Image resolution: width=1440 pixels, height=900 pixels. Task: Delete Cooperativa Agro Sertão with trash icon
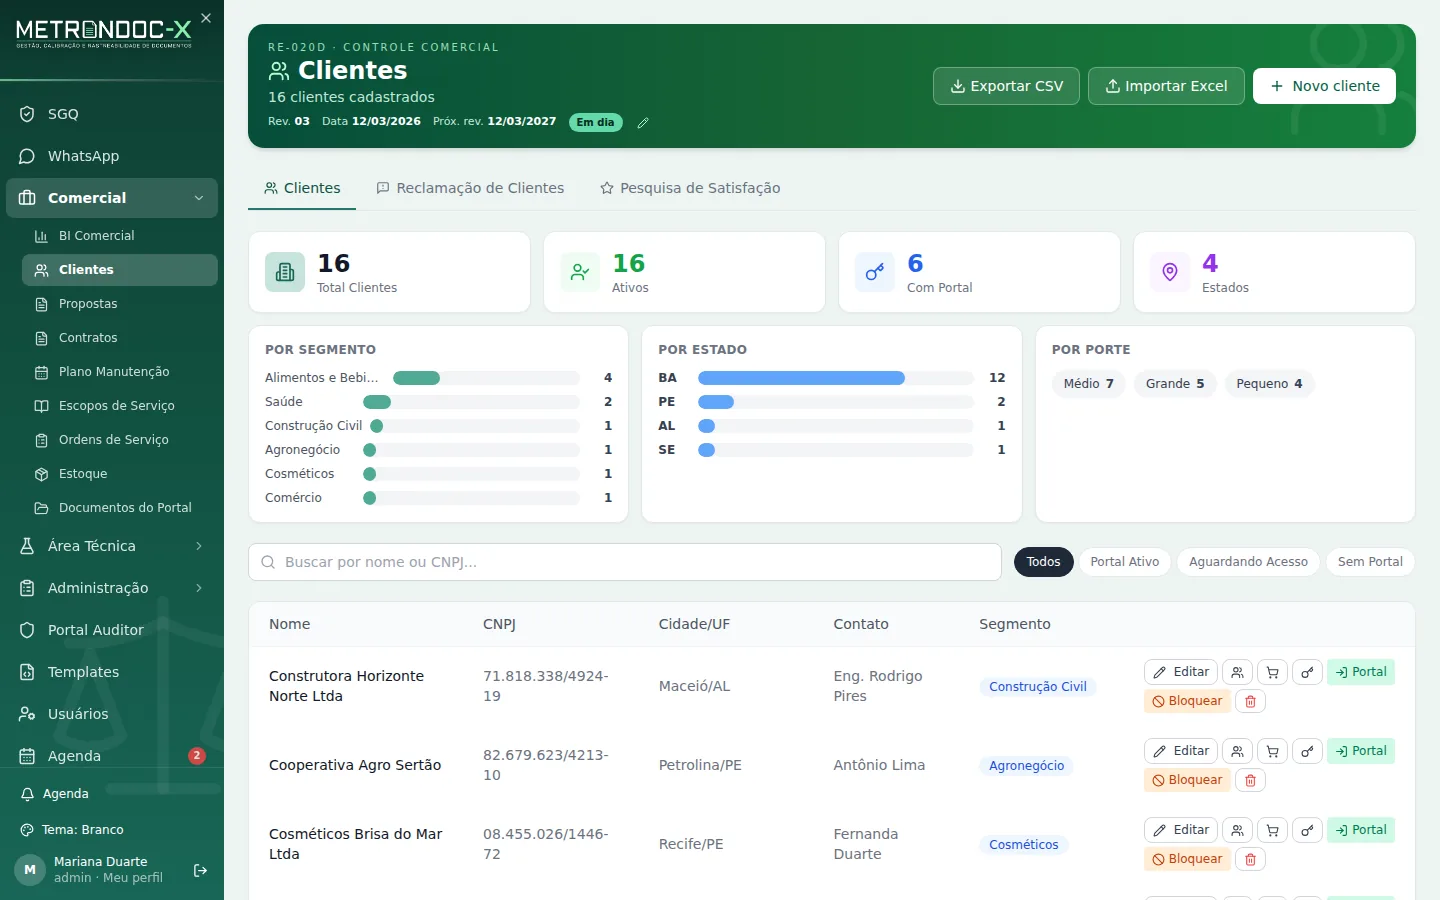tap(1250, 780)
